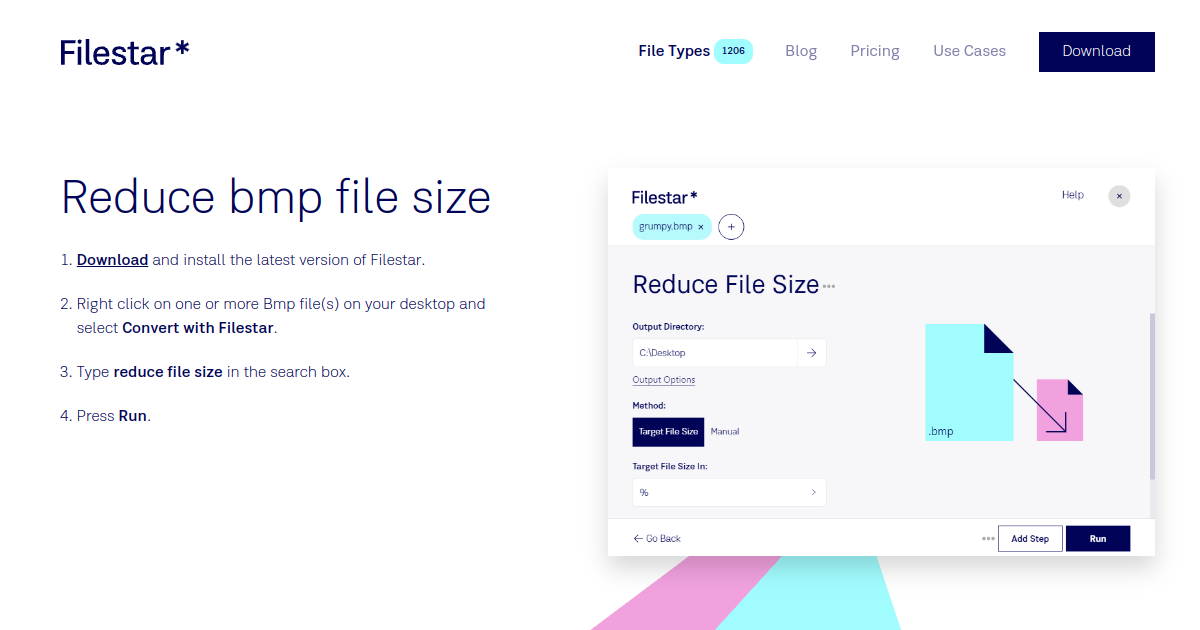Navigate to Use Cases
Image resolution: width=1200 pixels, height=630 pixels.
point(969,51)
